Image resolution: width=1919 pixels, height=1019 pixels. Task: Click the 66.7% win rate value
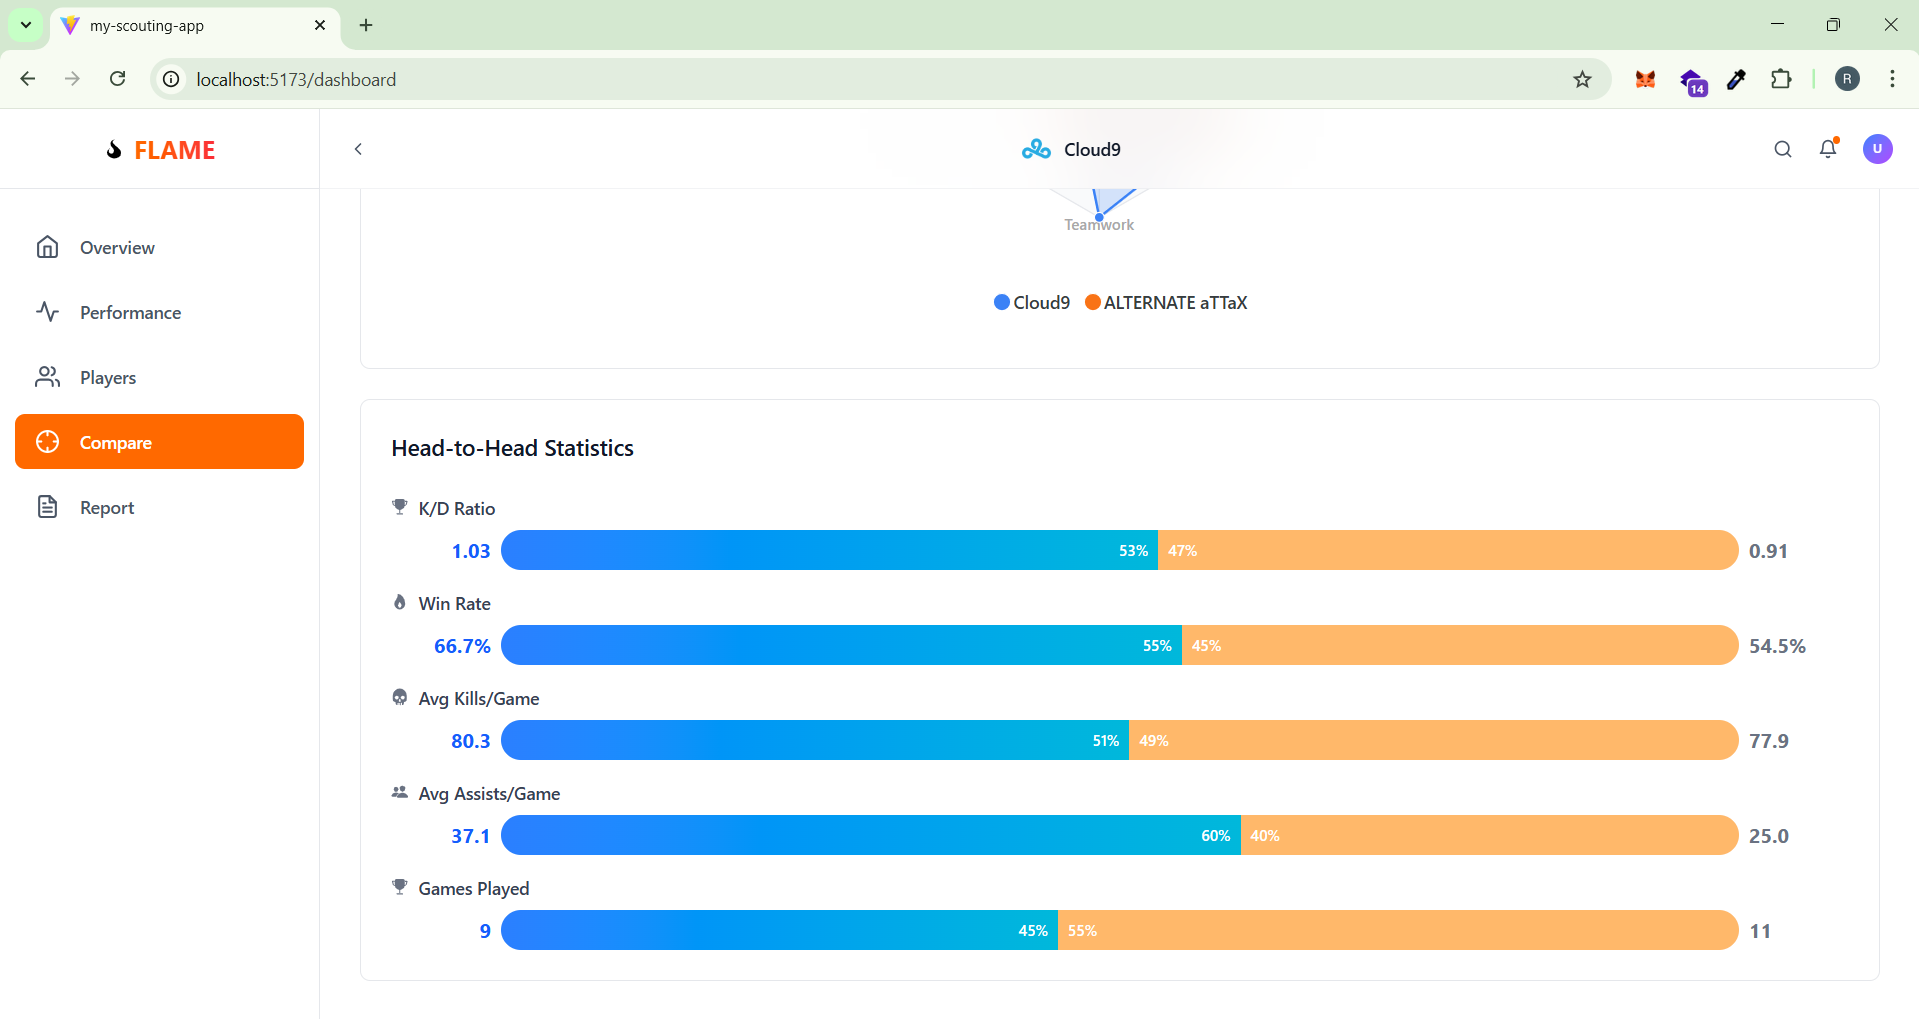462,646
